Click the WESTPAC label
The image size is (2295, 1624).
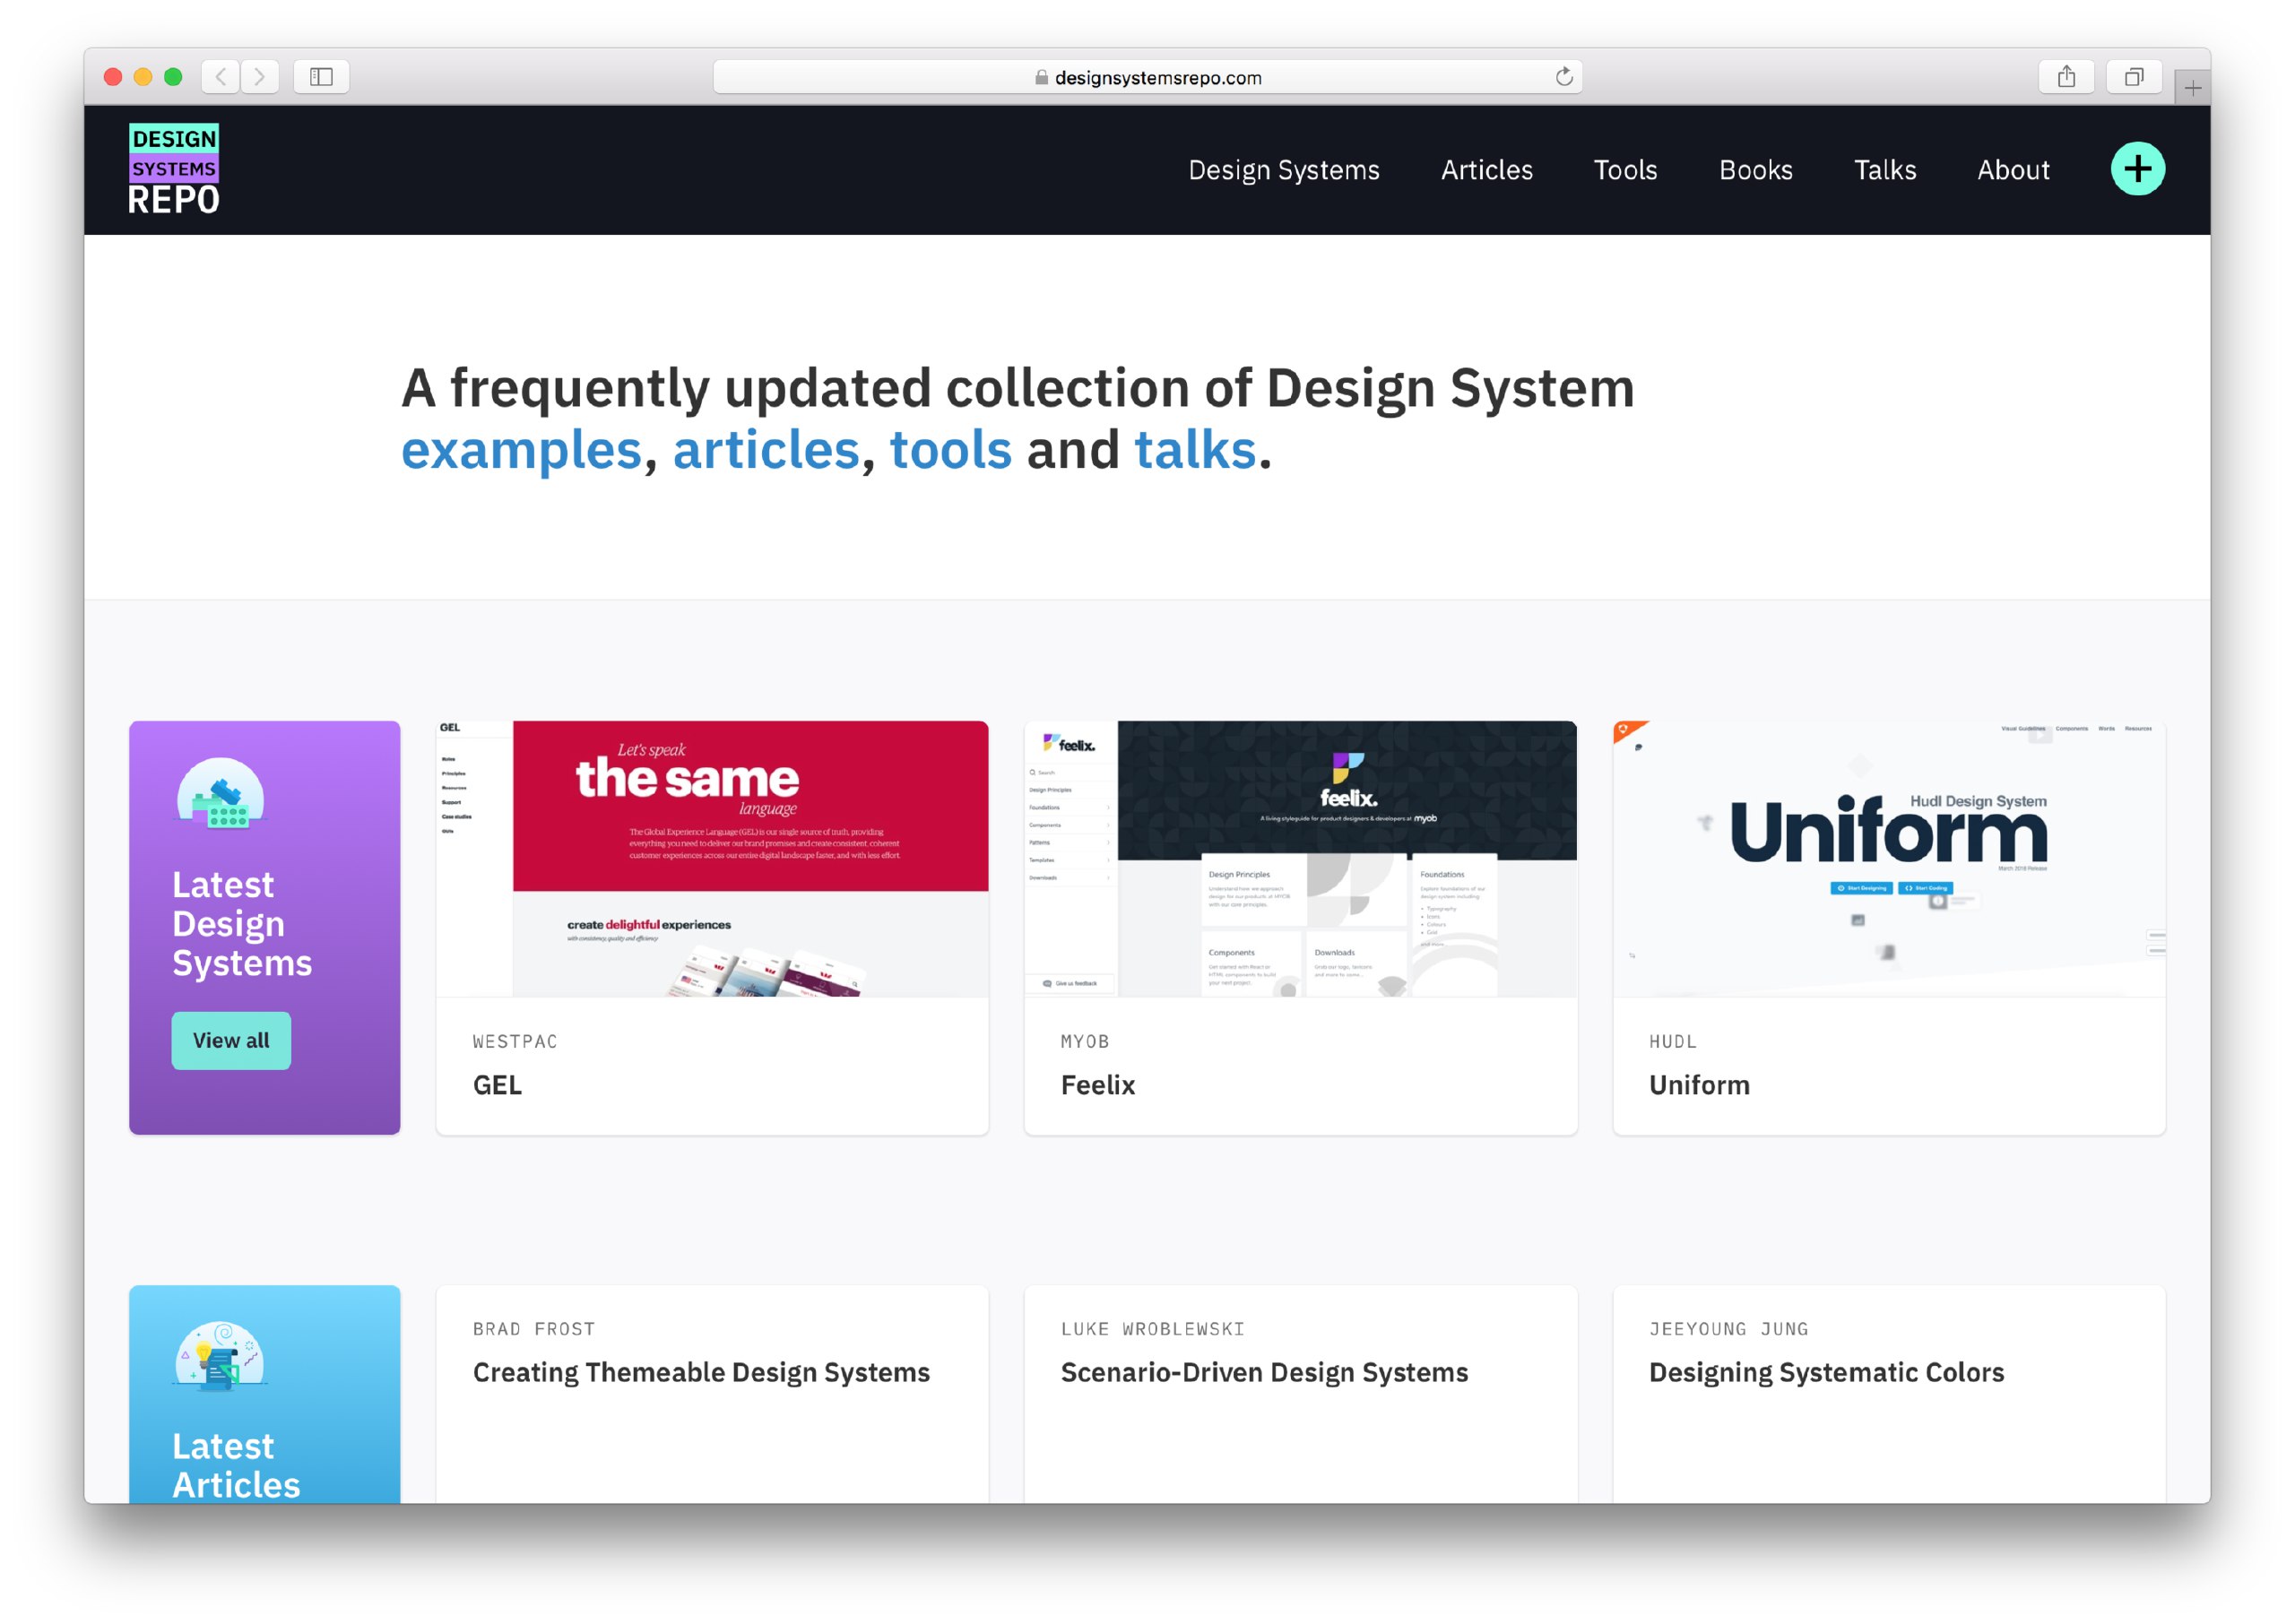[x=515, y=1041]
